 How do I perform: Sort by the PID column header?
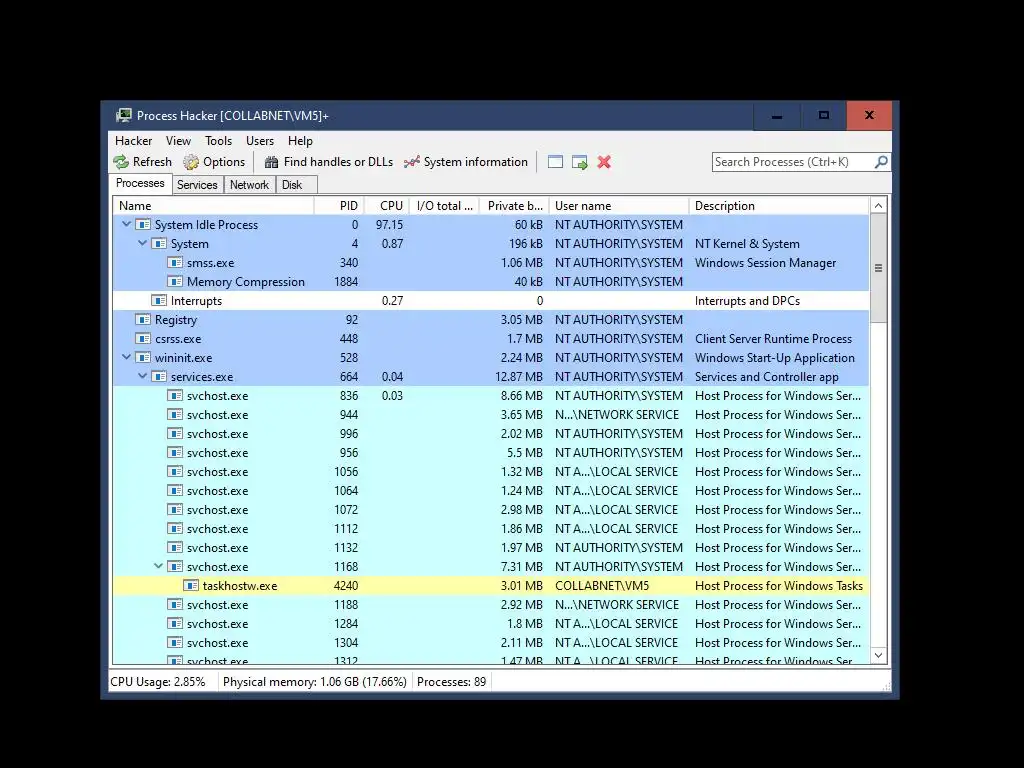click(340, 206)
